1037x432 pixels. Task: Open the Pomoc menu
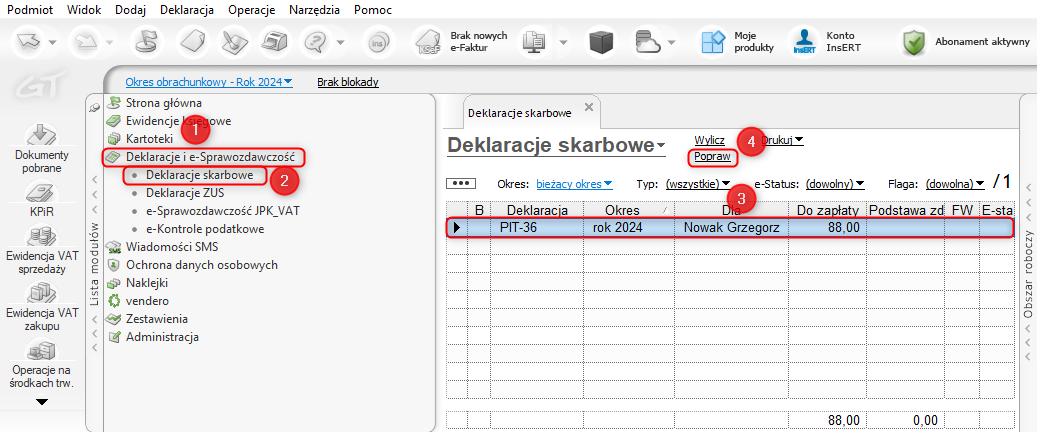pyautogui.click(x=372, y=10)
